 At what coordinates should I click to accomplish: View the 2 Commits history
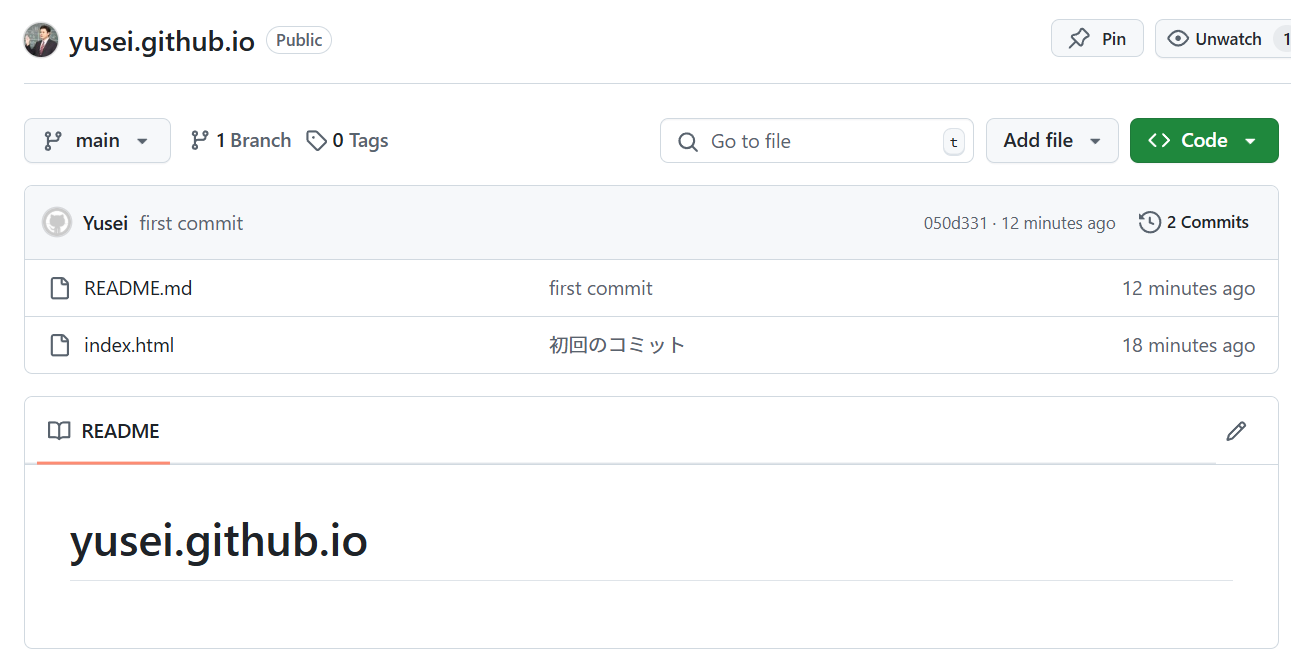click(1207, 222)
